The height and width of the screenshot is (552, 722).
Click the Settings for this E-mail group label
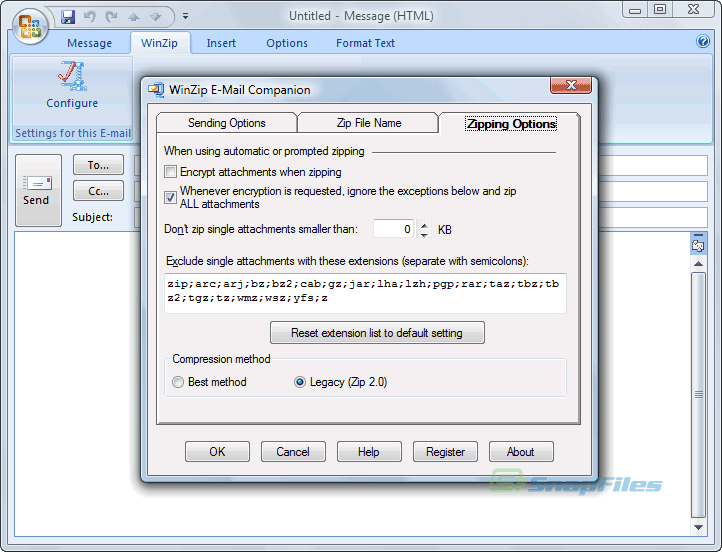click(x=73, y=133)
